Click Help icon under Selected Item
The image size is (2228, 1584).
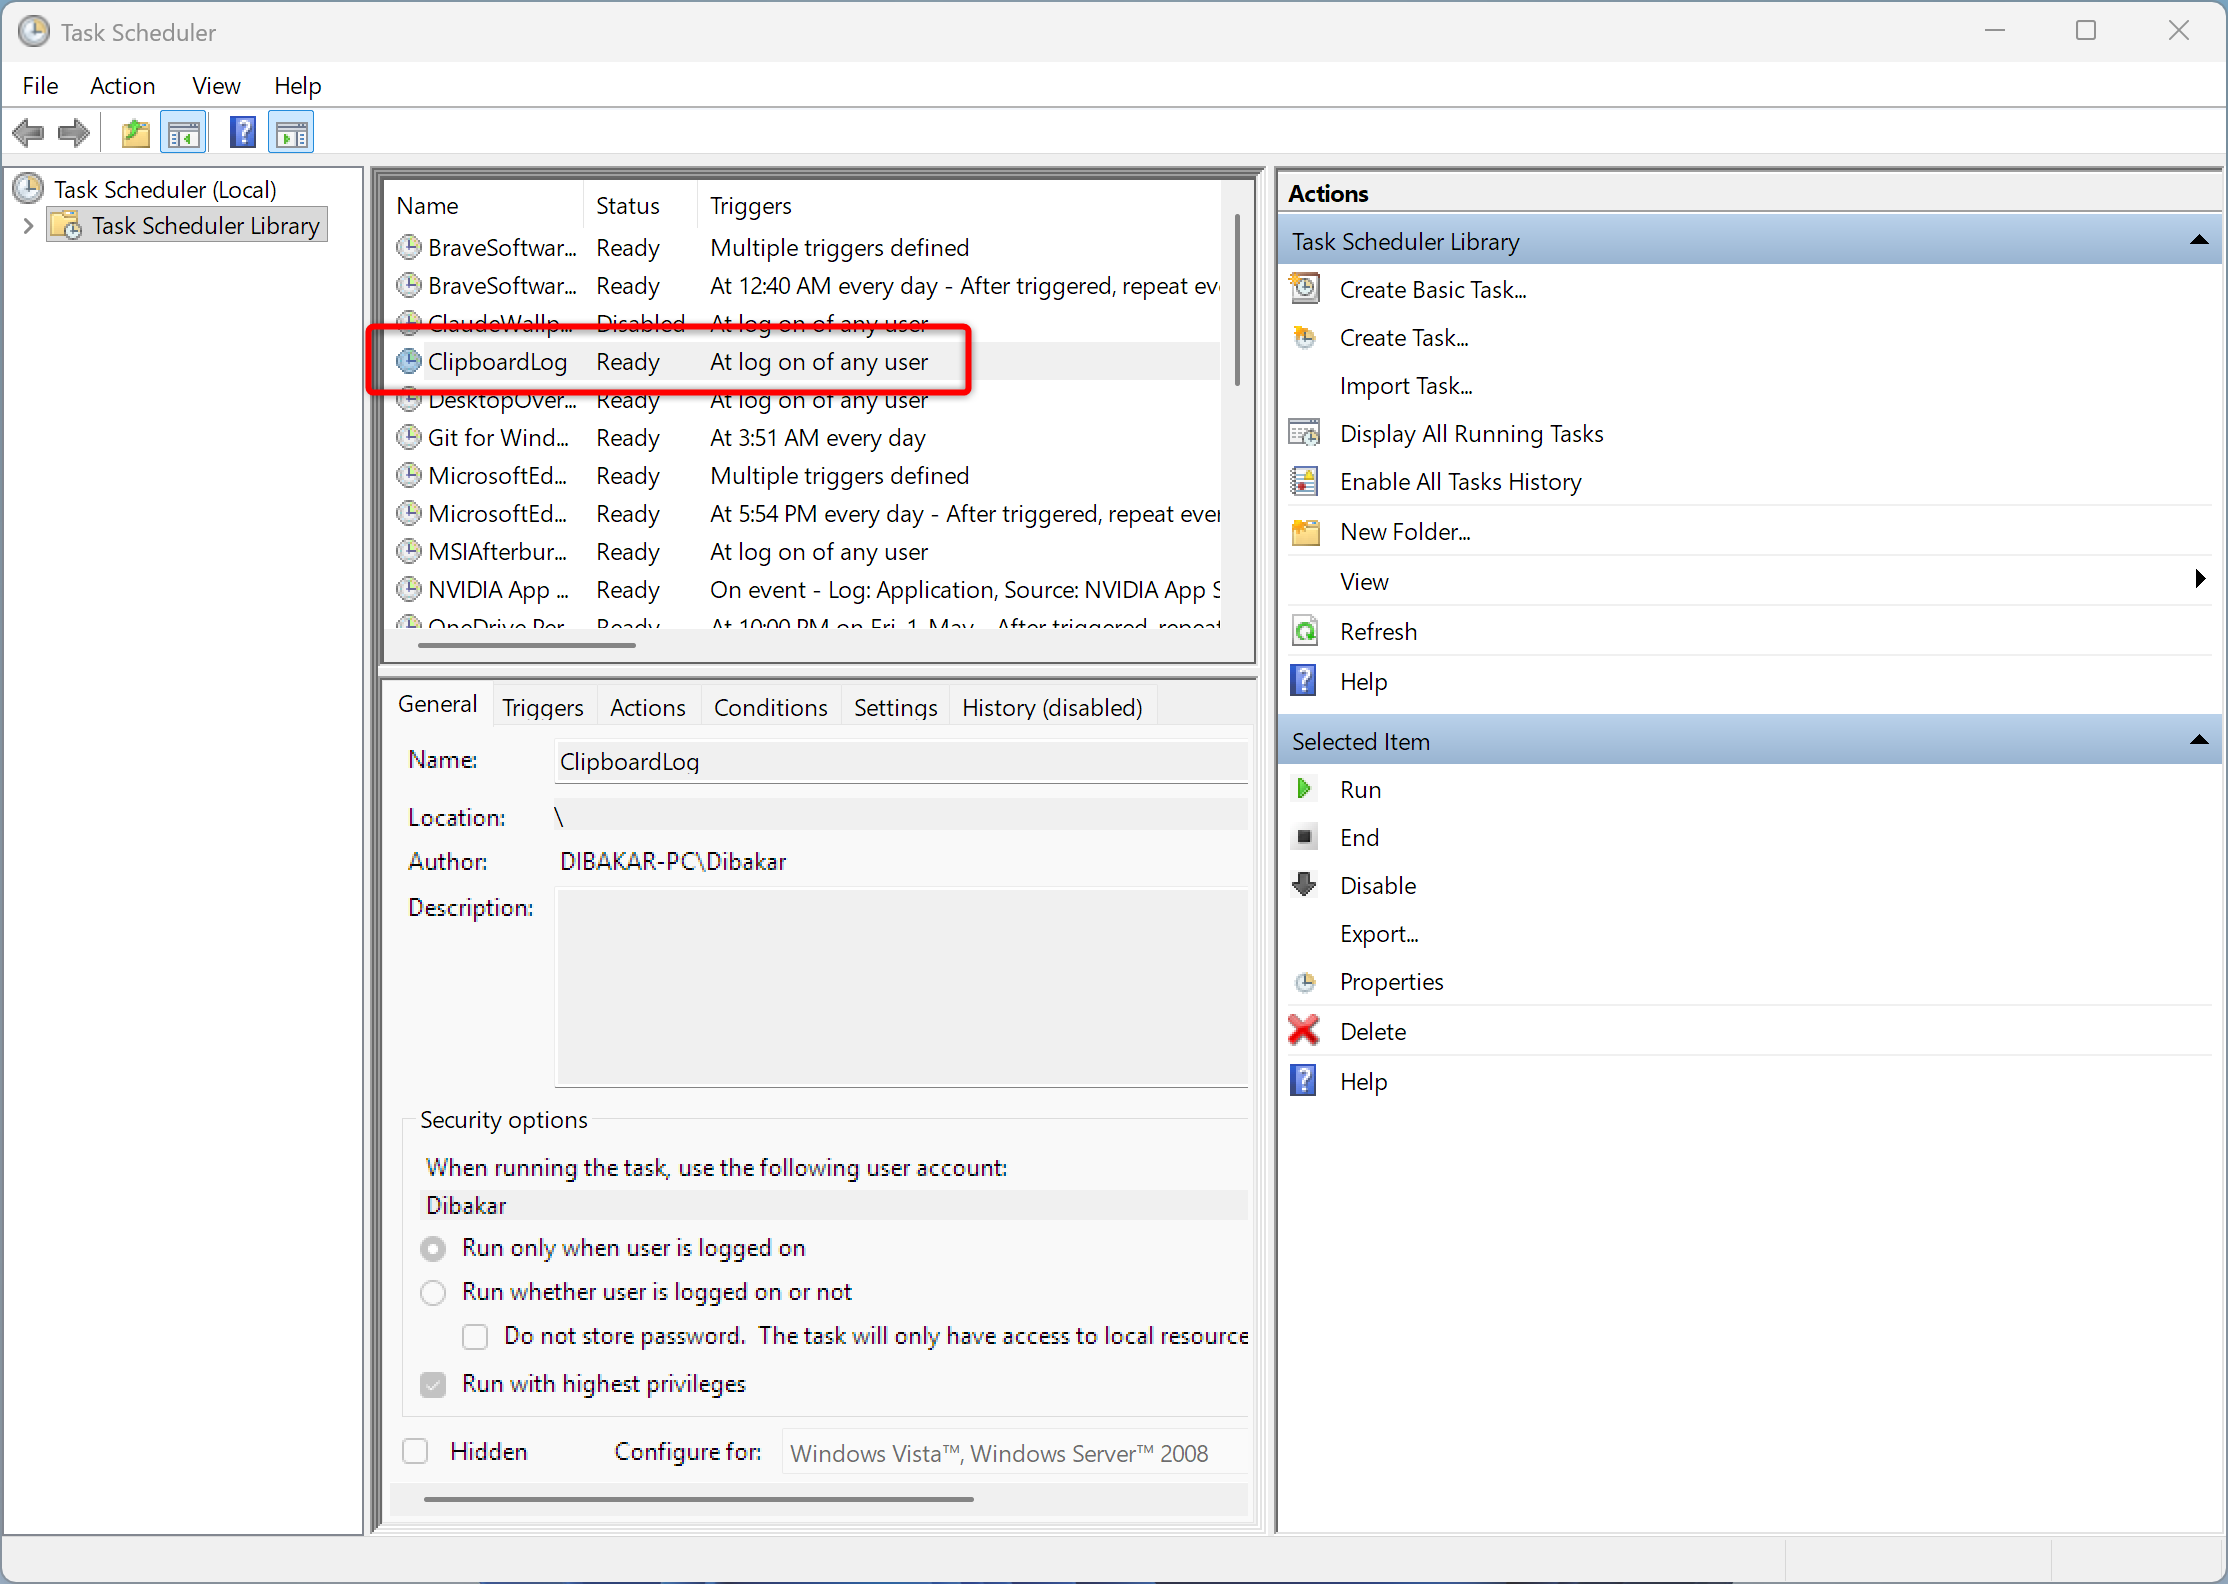tap(1304, 1081)
